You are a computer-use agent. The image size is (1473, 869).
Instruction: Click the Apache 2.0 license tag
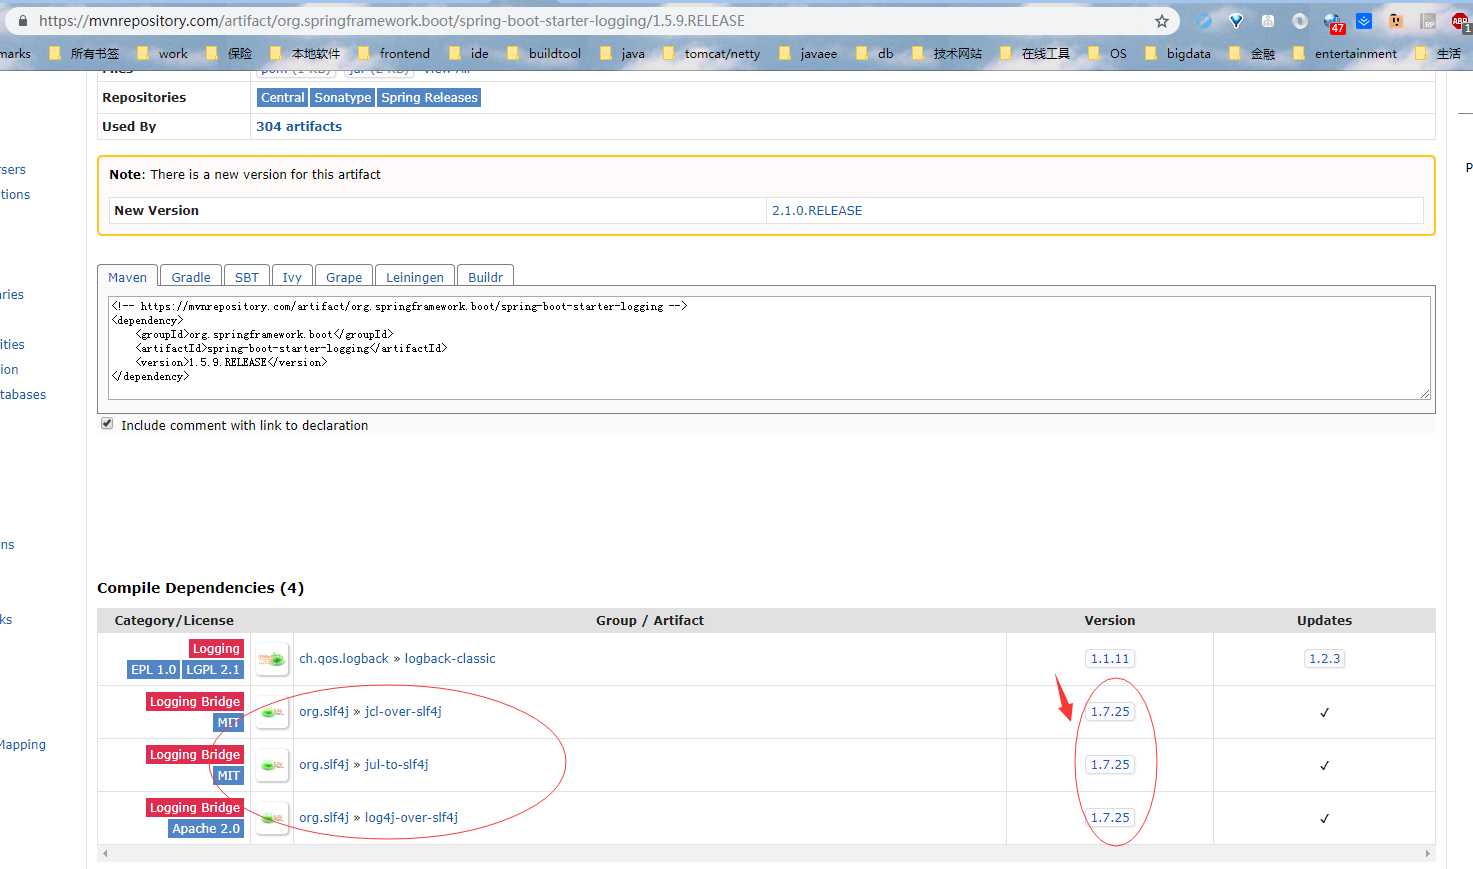coord(206,829)
